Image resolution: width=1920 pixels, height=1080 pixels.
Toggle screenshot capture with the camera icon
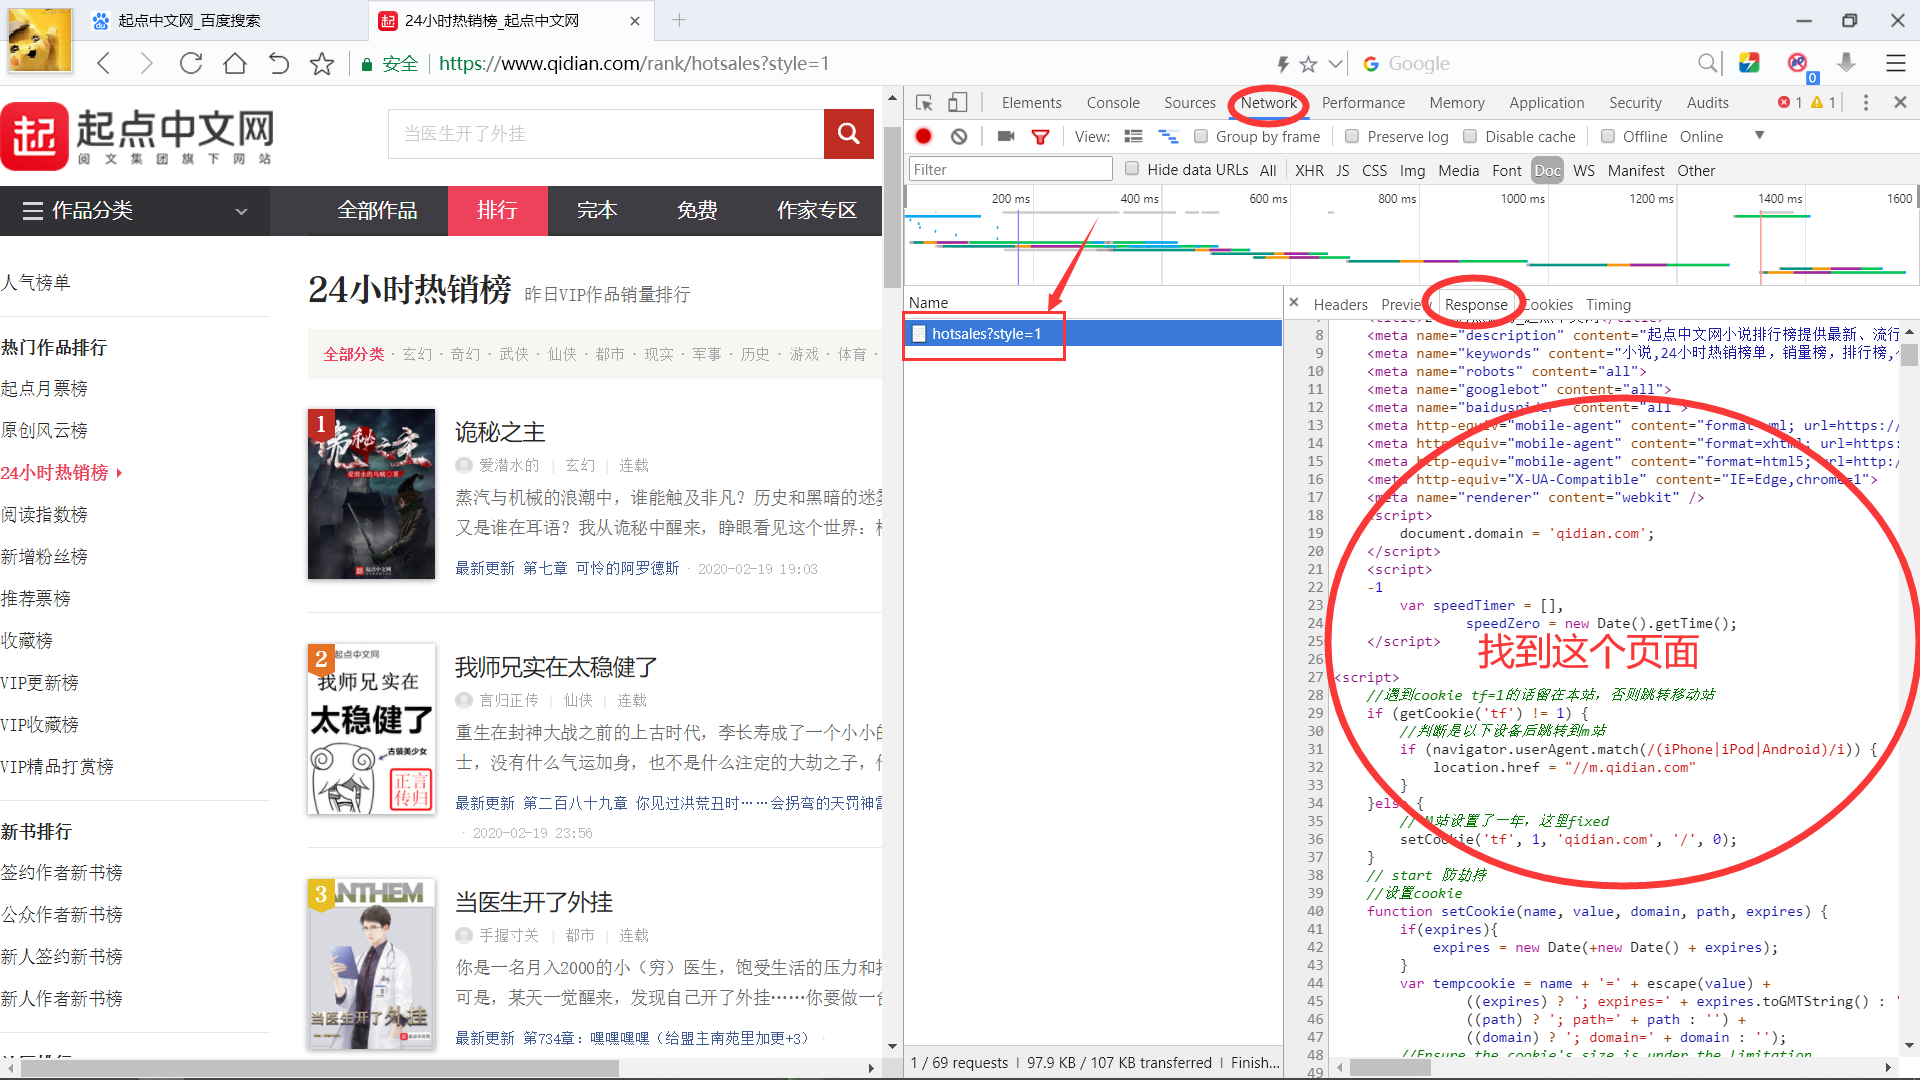pyautogui.click(x=1006, y=136)
